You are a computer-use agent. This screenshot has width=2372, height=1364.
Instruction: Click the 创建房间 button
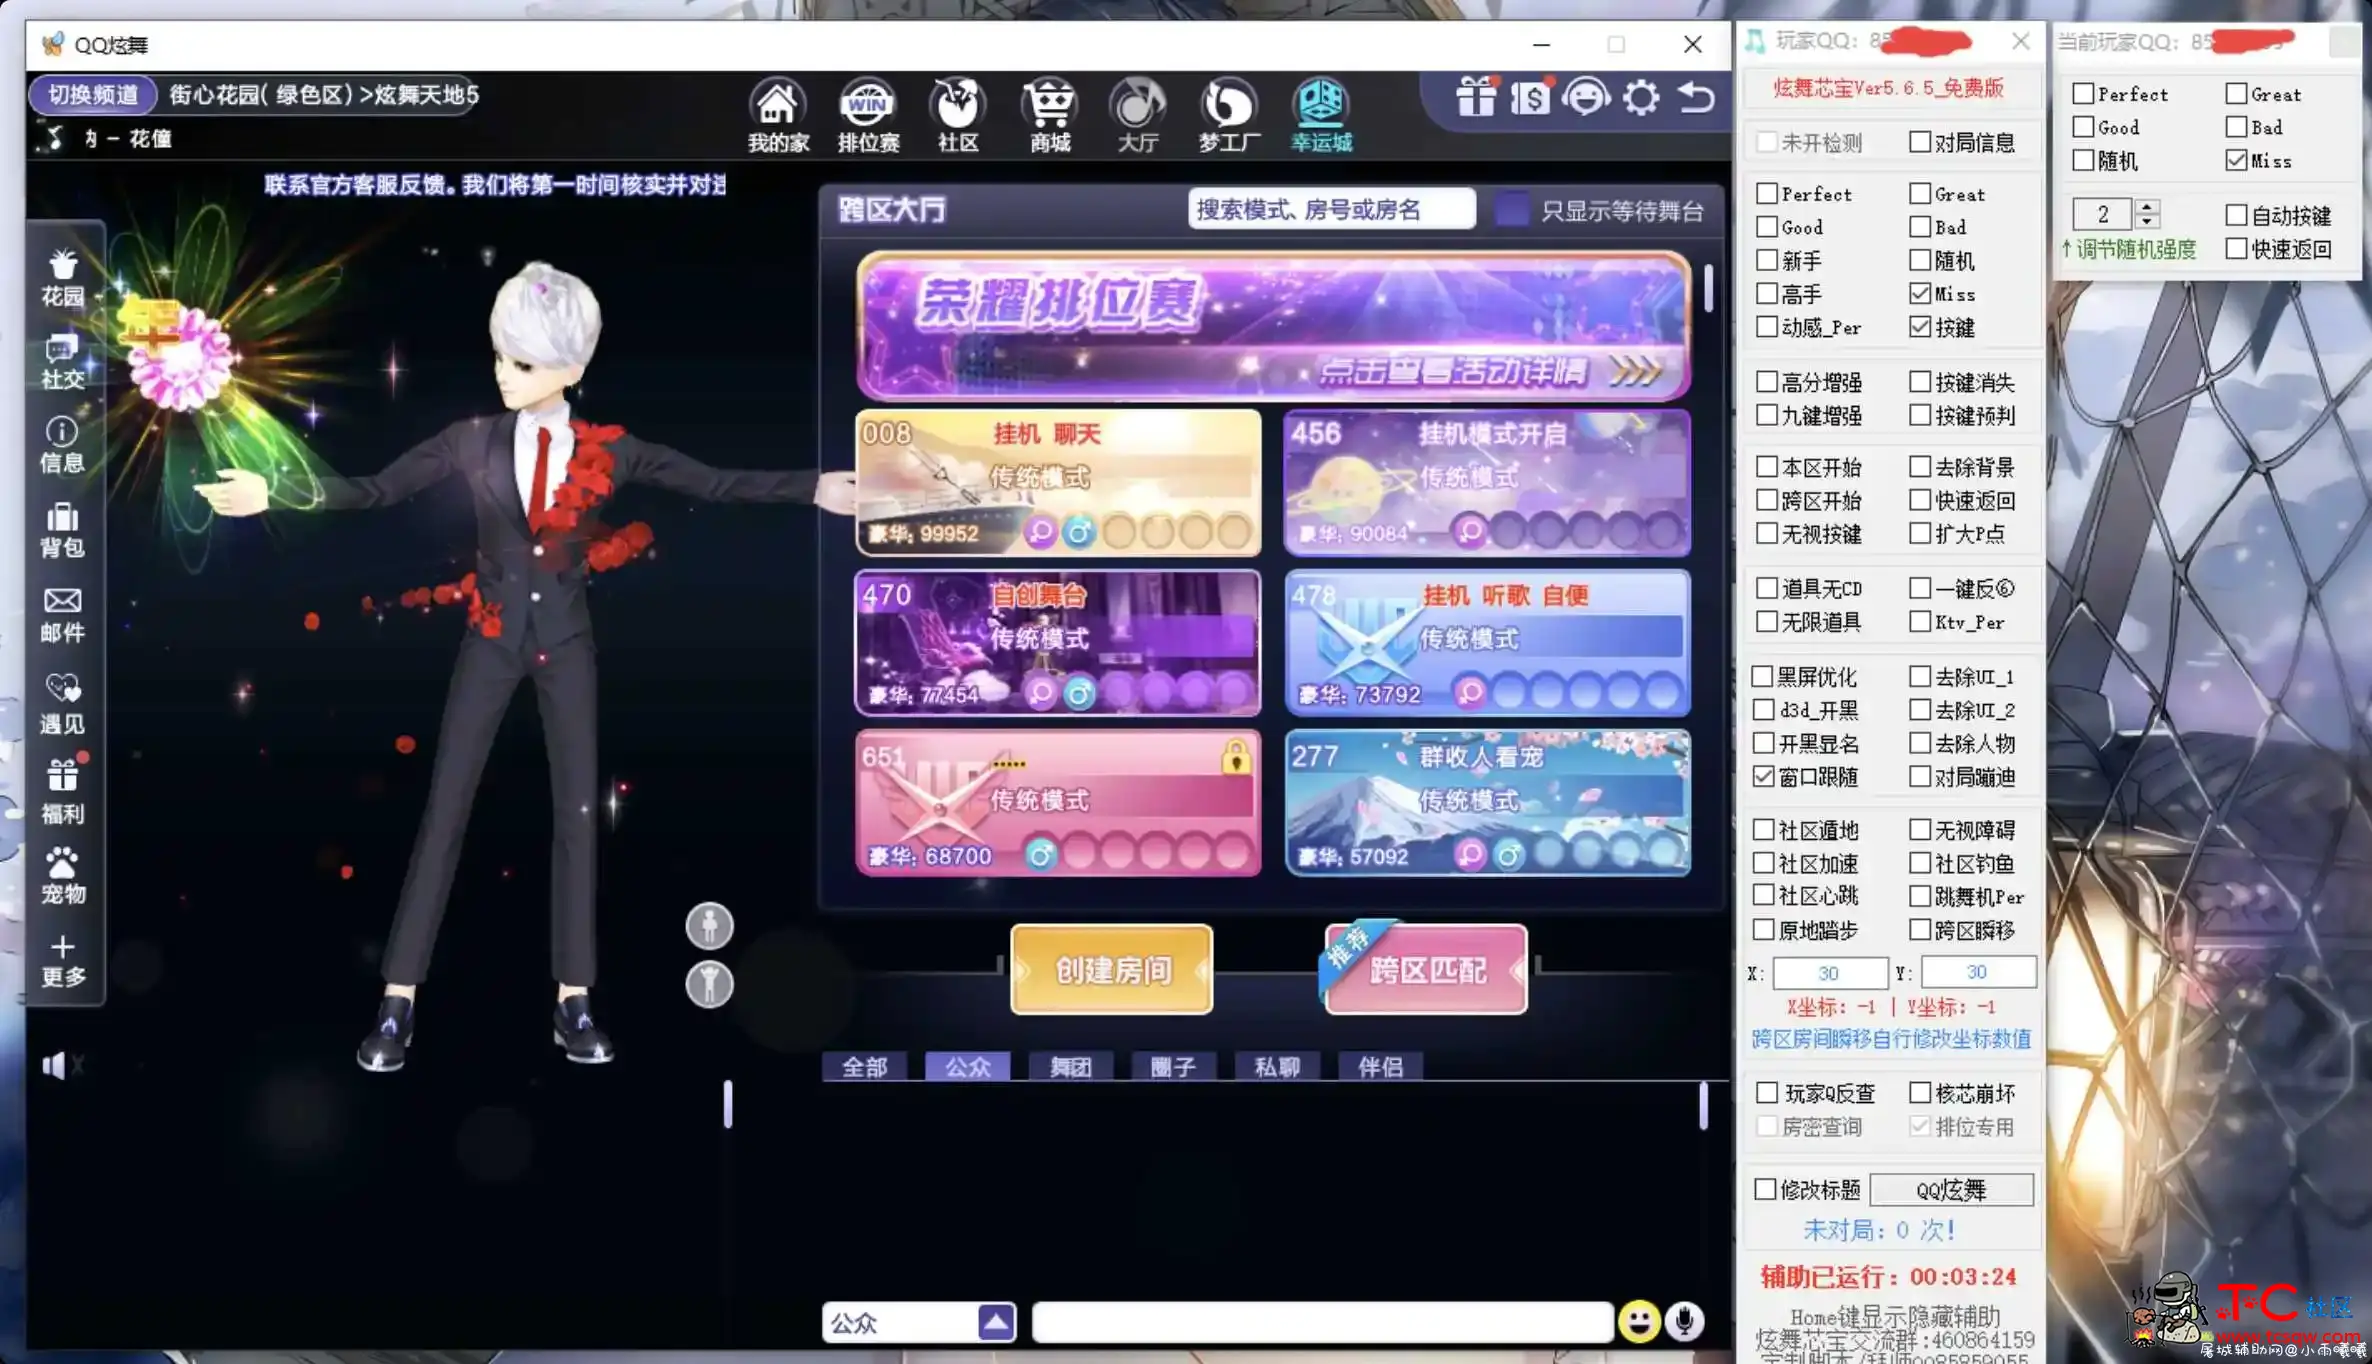tap(1113, 968)
